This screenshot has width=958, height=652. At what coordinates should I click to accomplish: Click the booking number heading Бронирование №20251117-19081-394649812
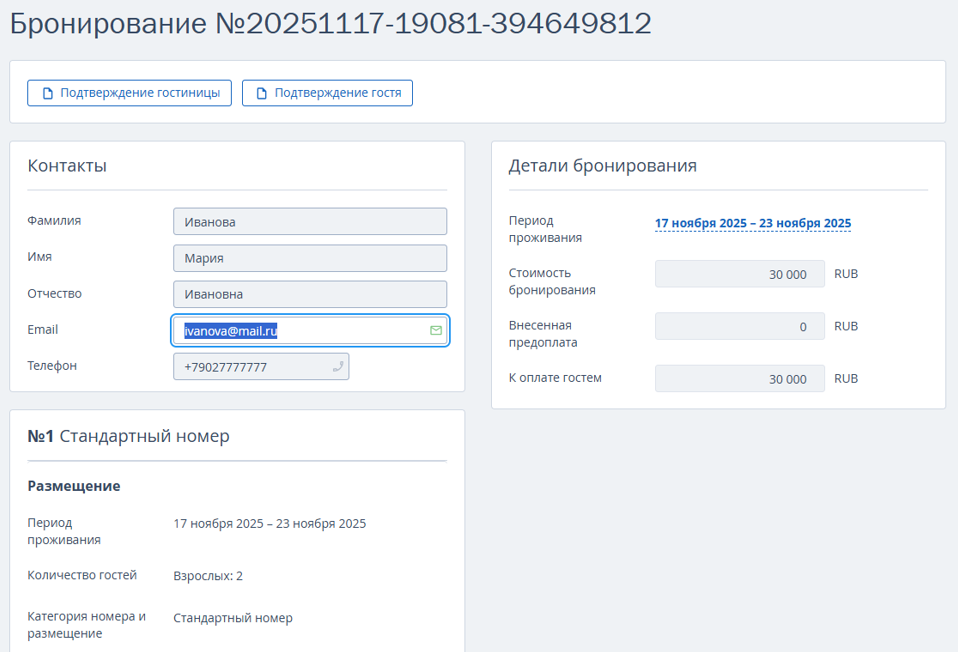point(331,24)
